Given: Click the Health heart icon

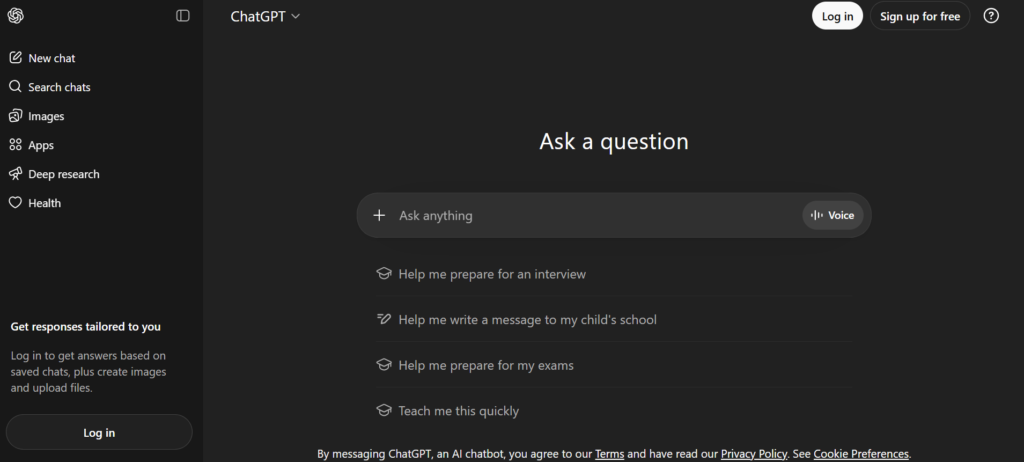Looking at the screenshot, I should coord(15,203).
